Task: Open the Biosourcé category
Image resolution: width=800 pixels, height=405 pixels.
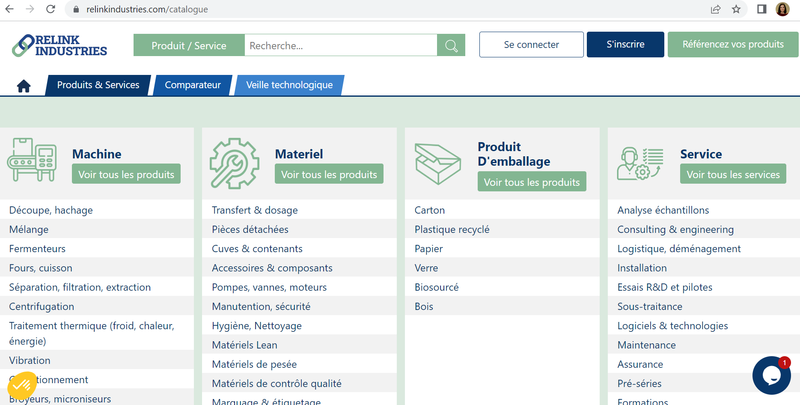Action: 436,287
